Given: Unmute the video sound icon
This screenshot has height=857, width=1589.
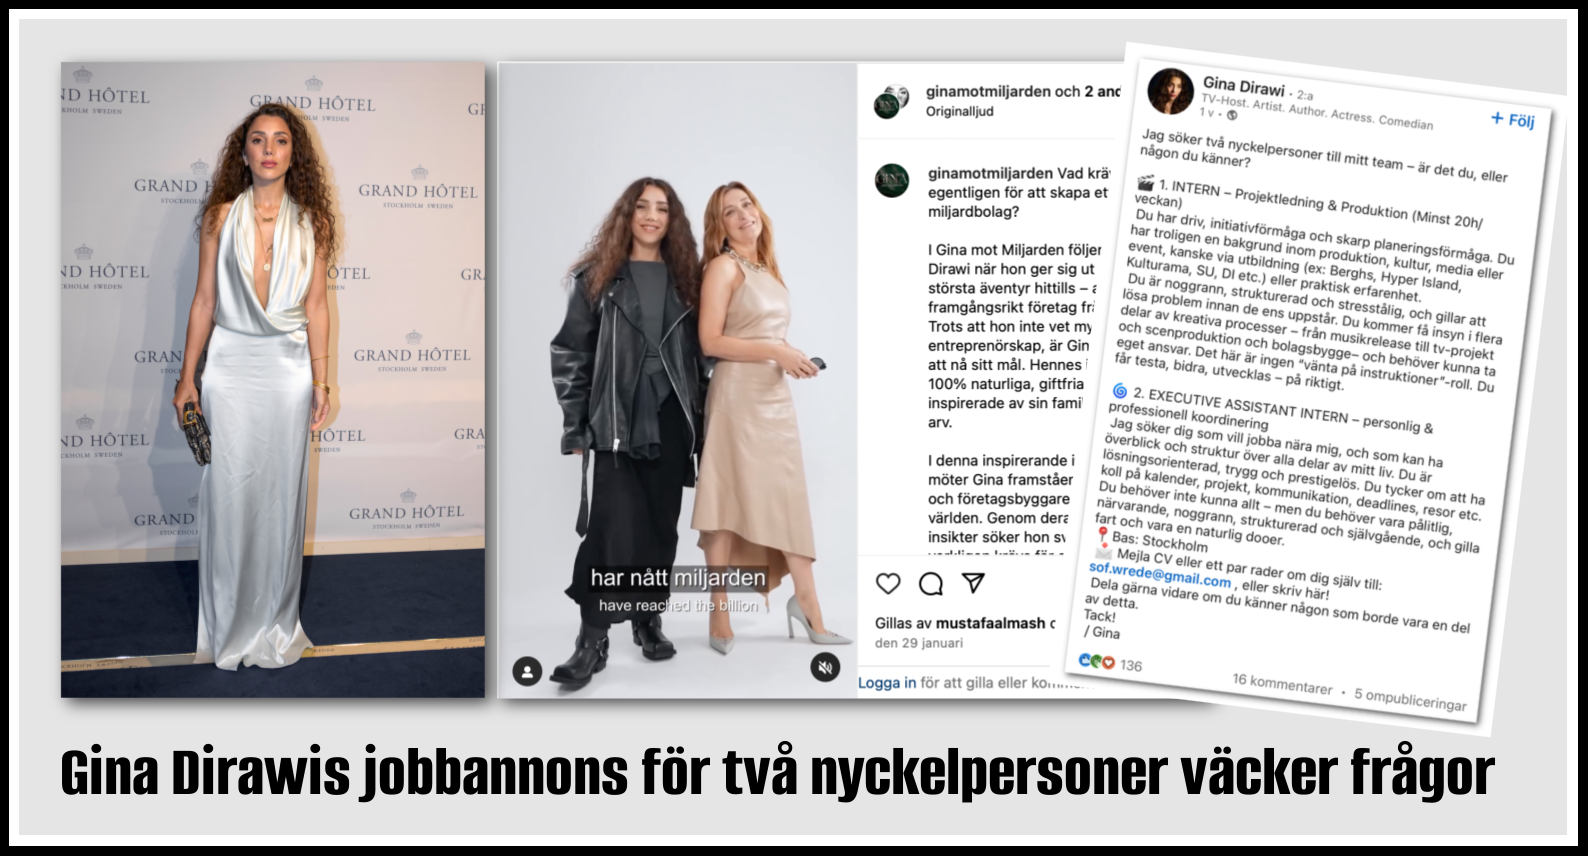Looking at the screenshot, I should (825, 669).
